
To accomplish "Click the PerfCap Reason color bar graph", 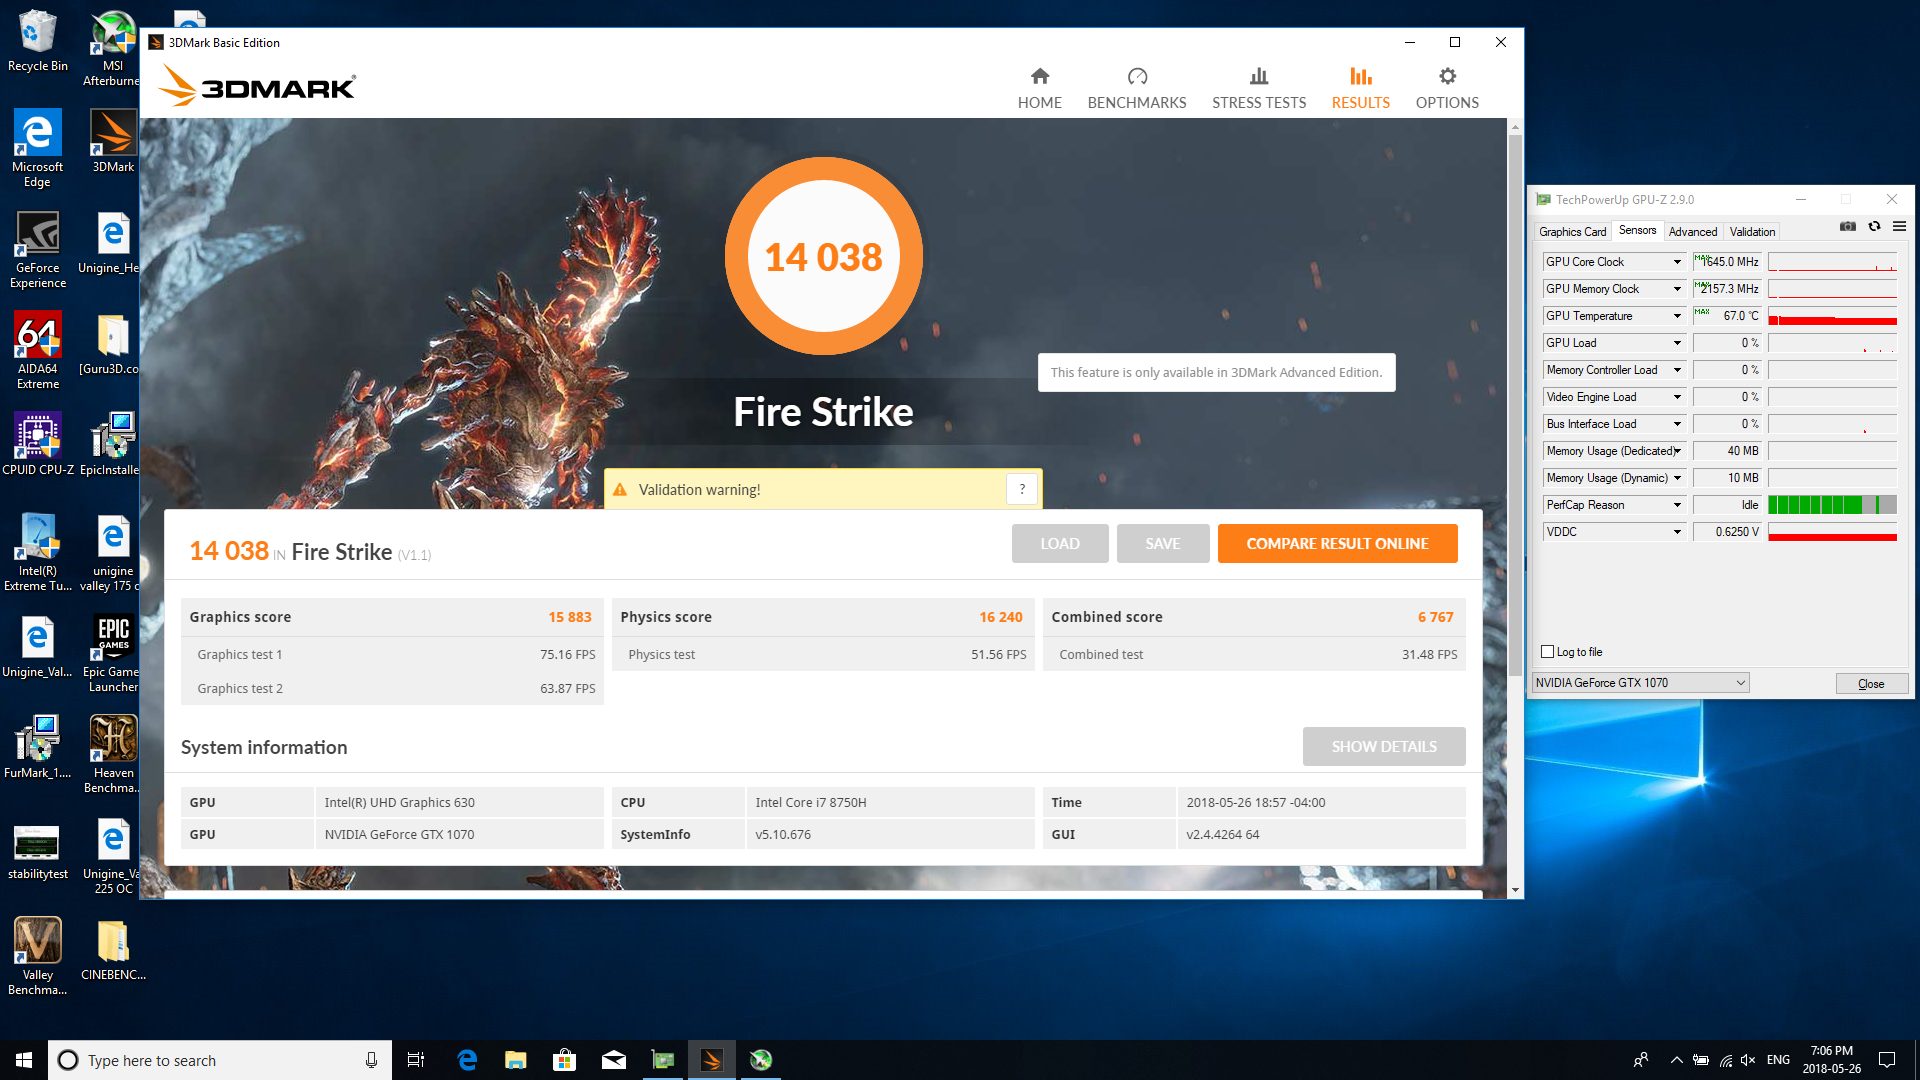I will pos(1832,505).
